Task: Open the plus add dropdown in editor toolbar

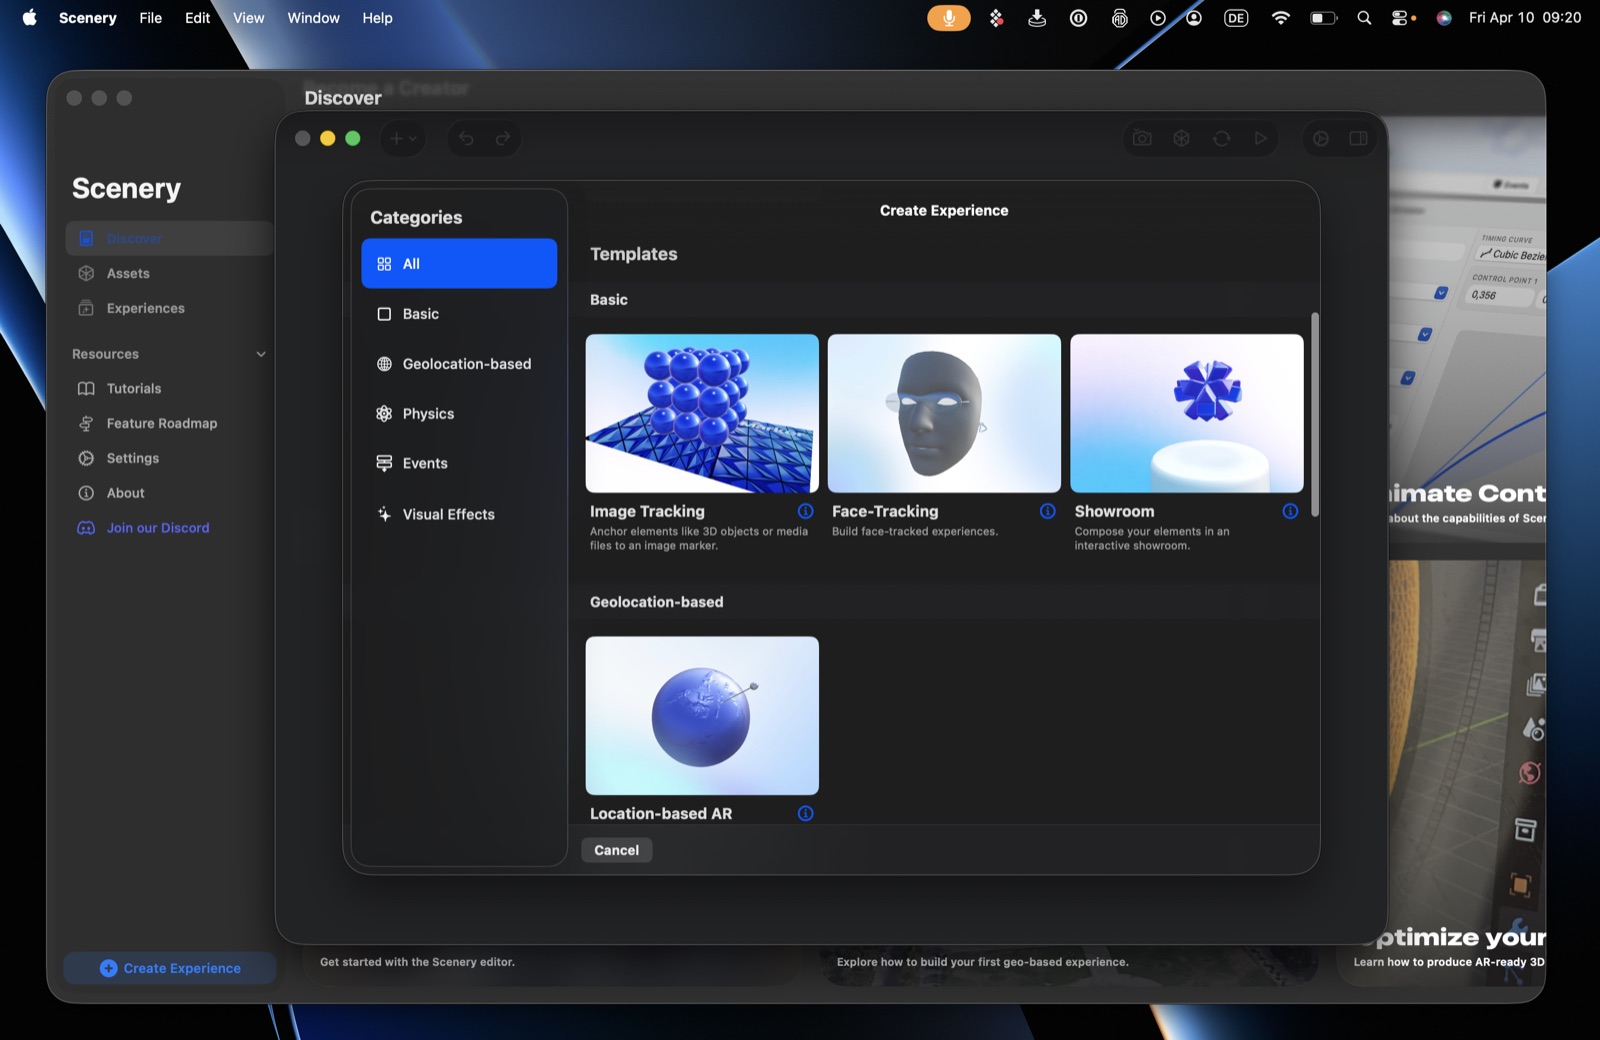Action: click(x=403, y=138)
